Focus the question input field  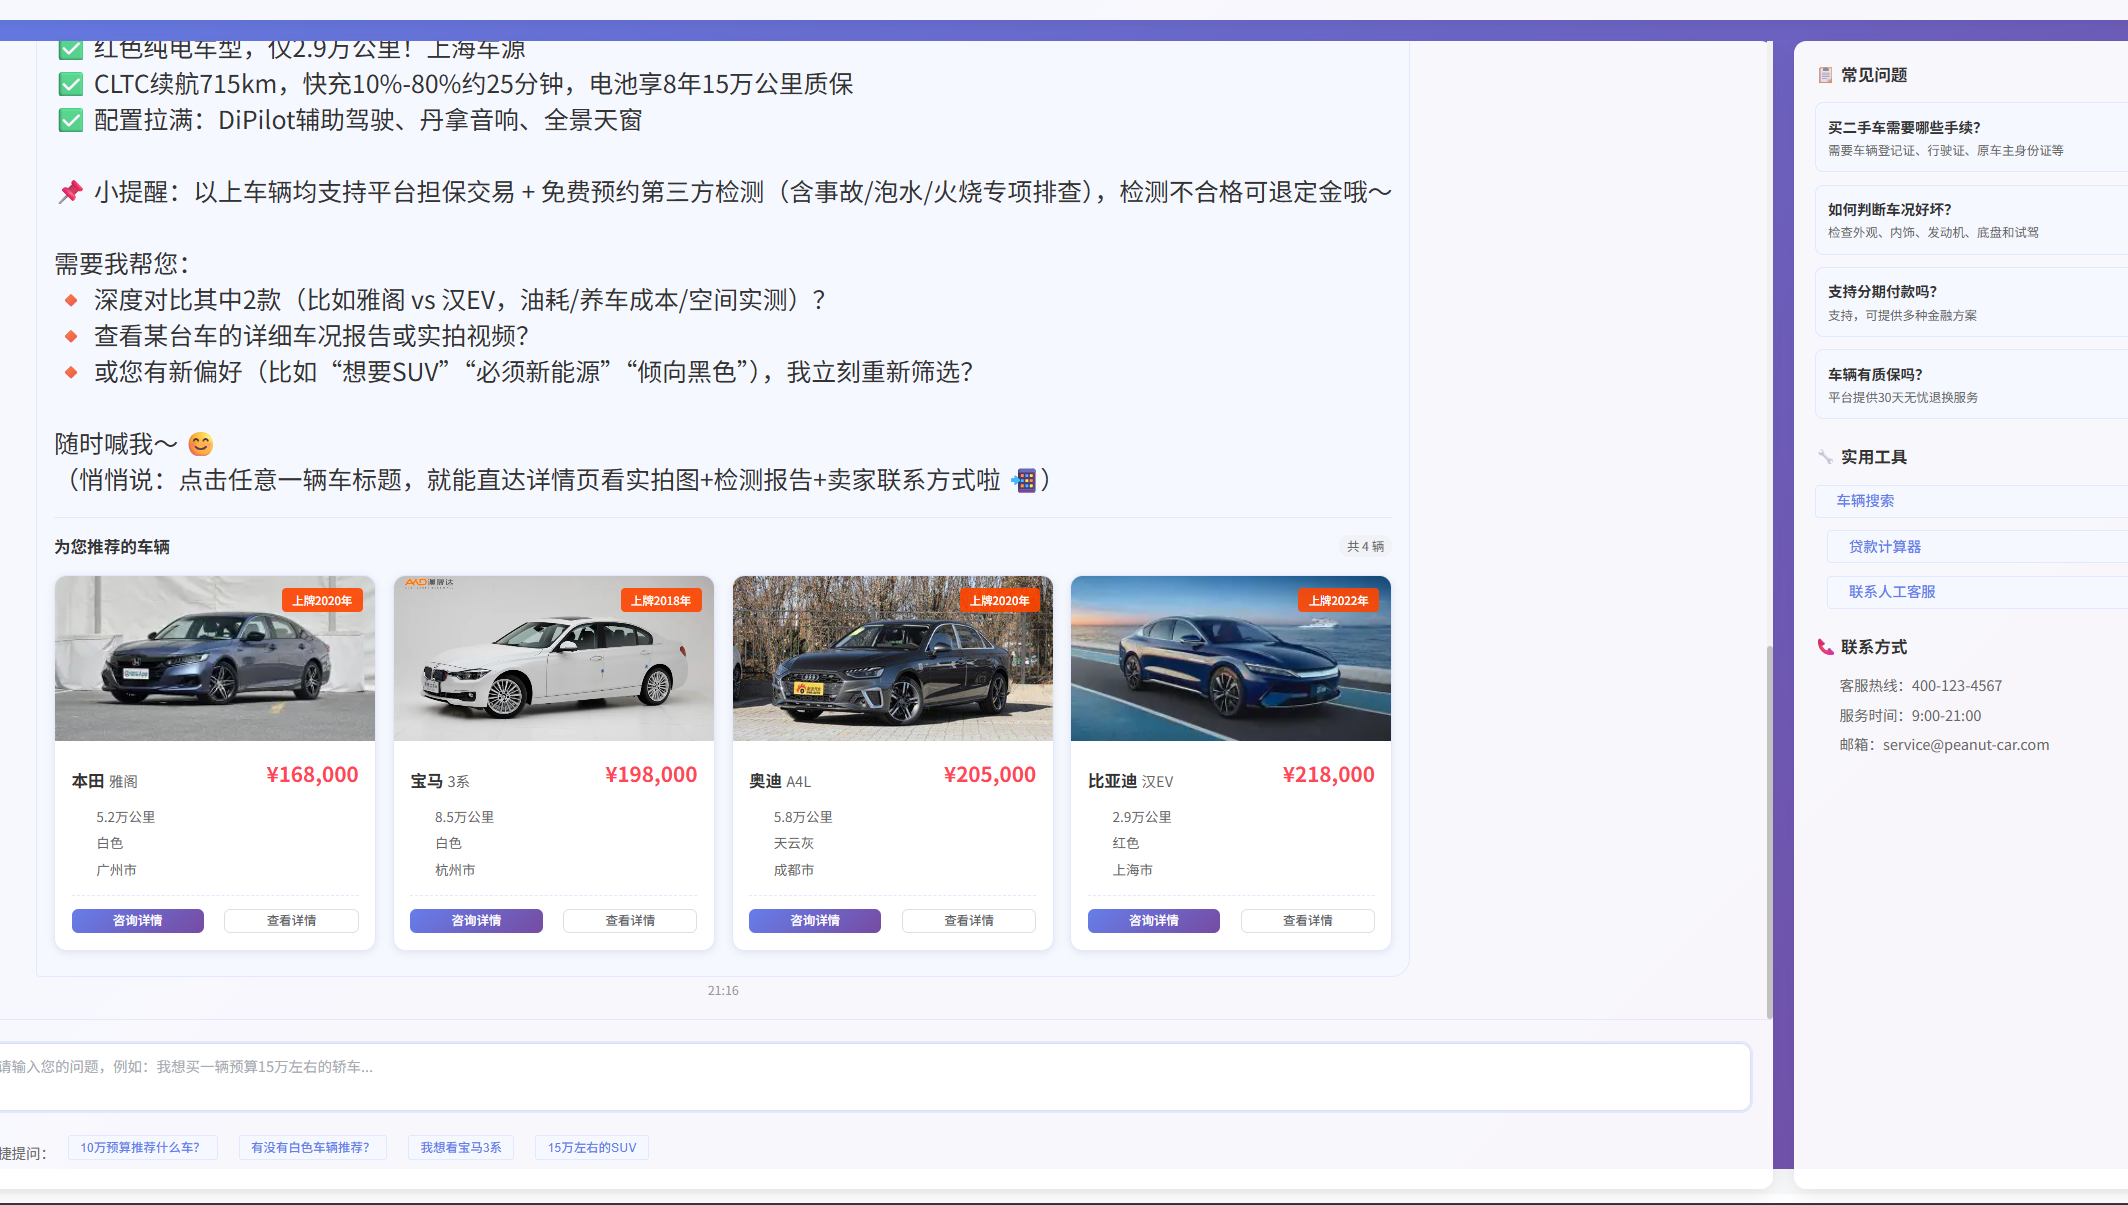point(873,1077)
